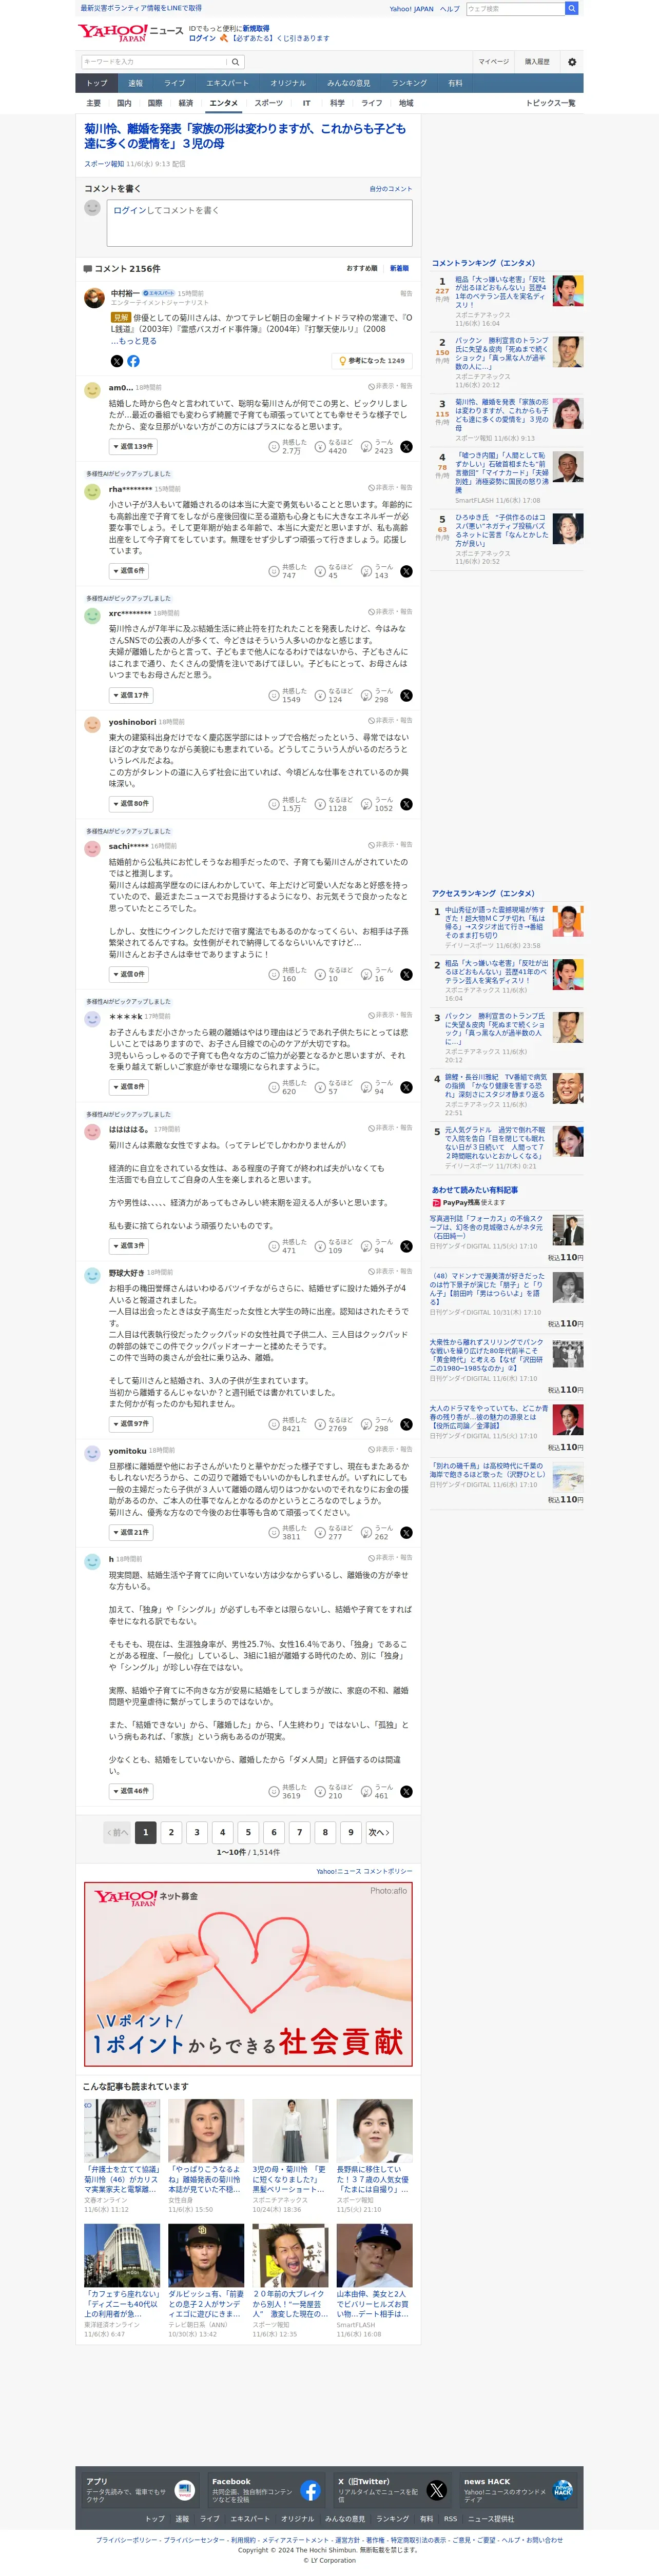Expand 返信17件 replies on xrc******** comment

[x=131, y=695]
